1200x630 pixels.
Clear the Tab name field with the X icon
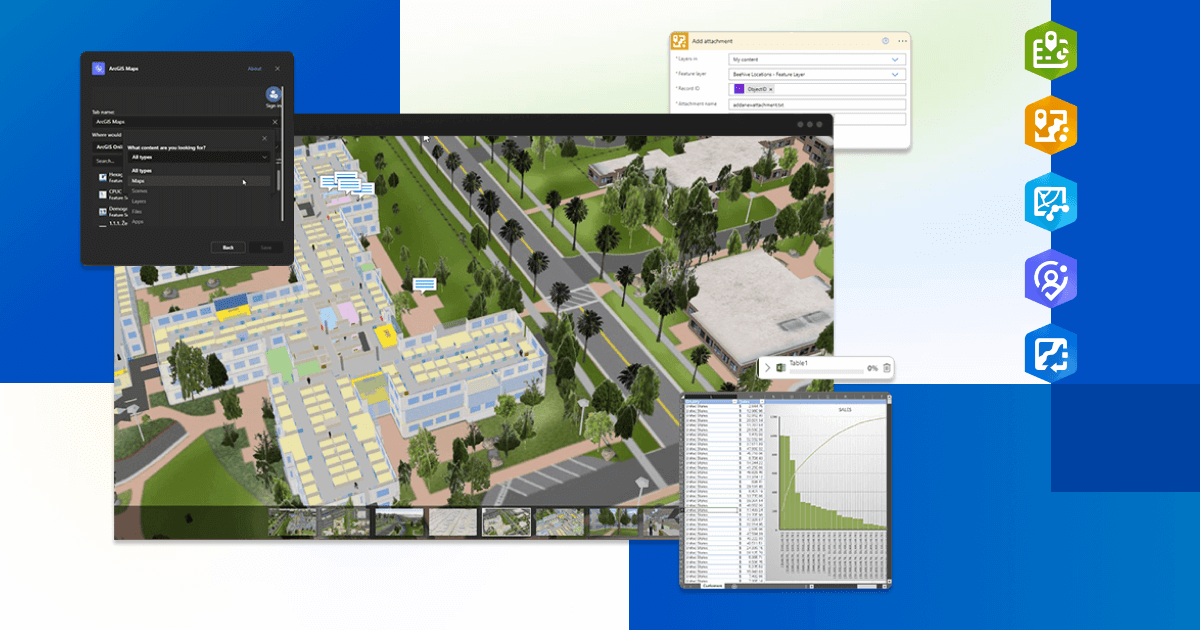pos(275,122)
